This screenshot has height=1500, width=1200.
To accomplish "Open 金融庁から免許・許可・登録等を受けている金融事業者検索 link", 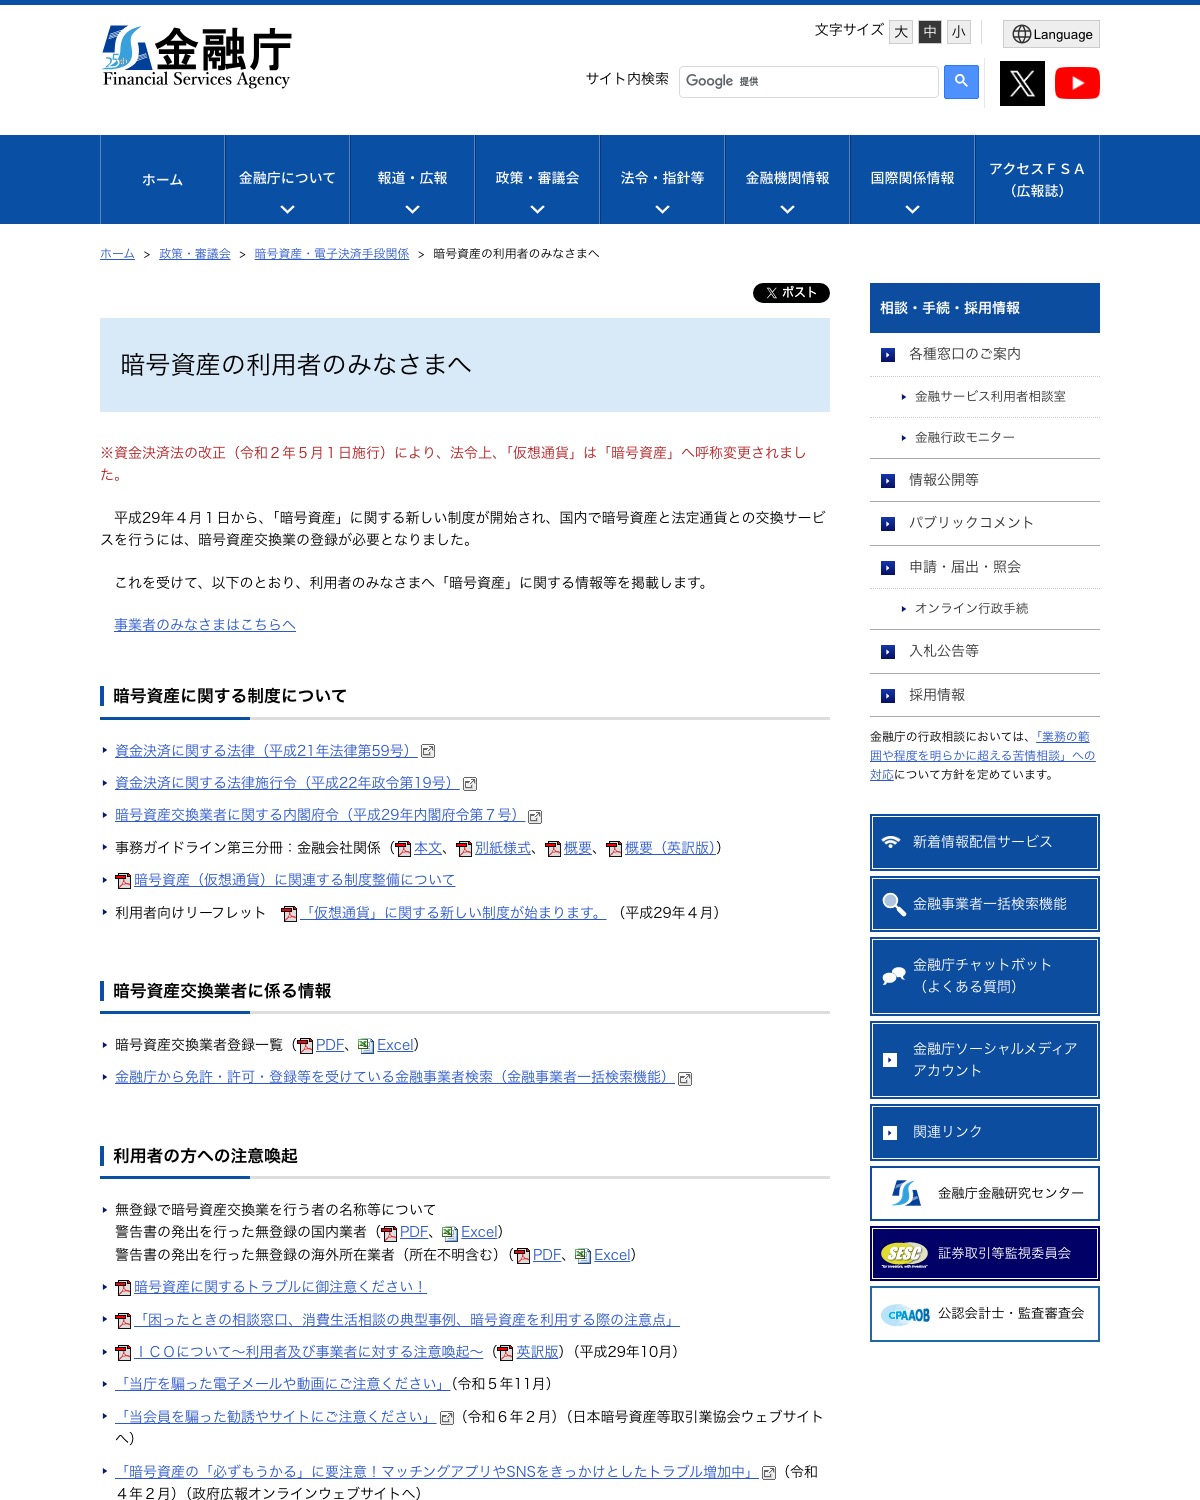I will coord(395,1077).
